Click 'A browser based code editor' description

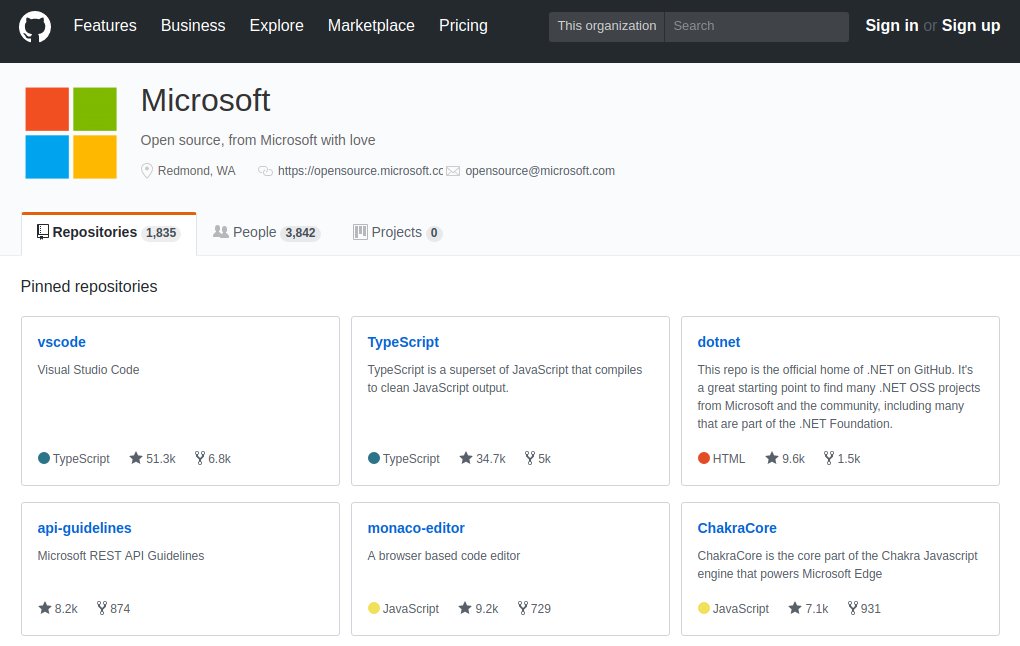[444, 556]
